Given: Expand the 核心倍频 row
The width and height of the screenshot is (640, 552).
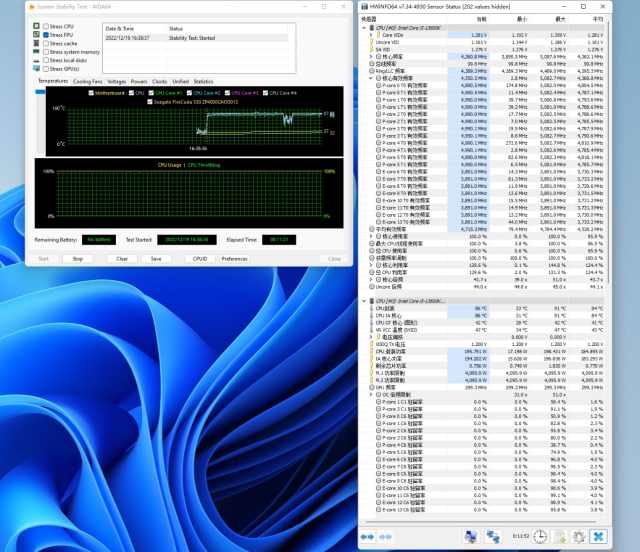Looking at the screenshot, I should 371,280.
